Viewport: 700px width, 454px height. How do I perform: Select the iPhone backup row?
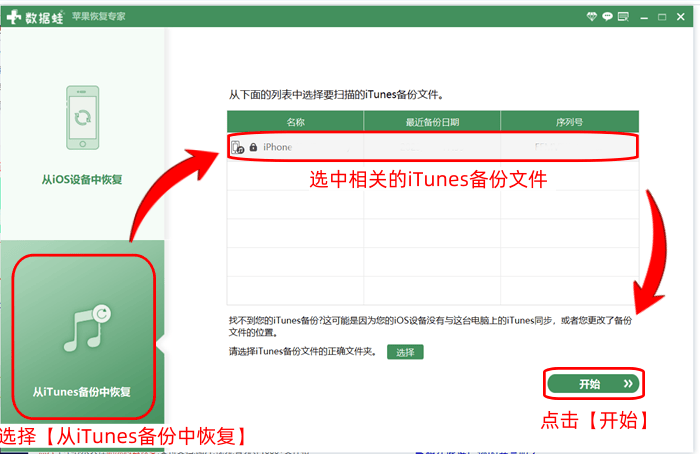pyautogui.click(x=432, y=147)
